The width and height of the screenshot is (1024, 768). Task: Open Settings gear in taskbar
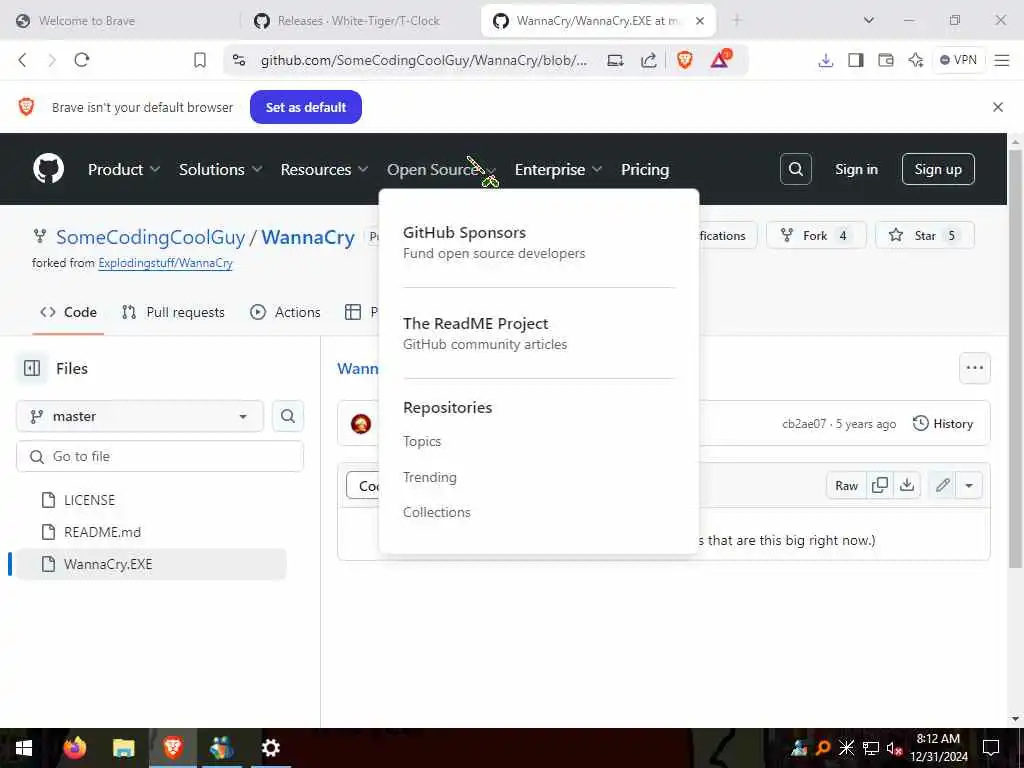click(x=270, y=748)
